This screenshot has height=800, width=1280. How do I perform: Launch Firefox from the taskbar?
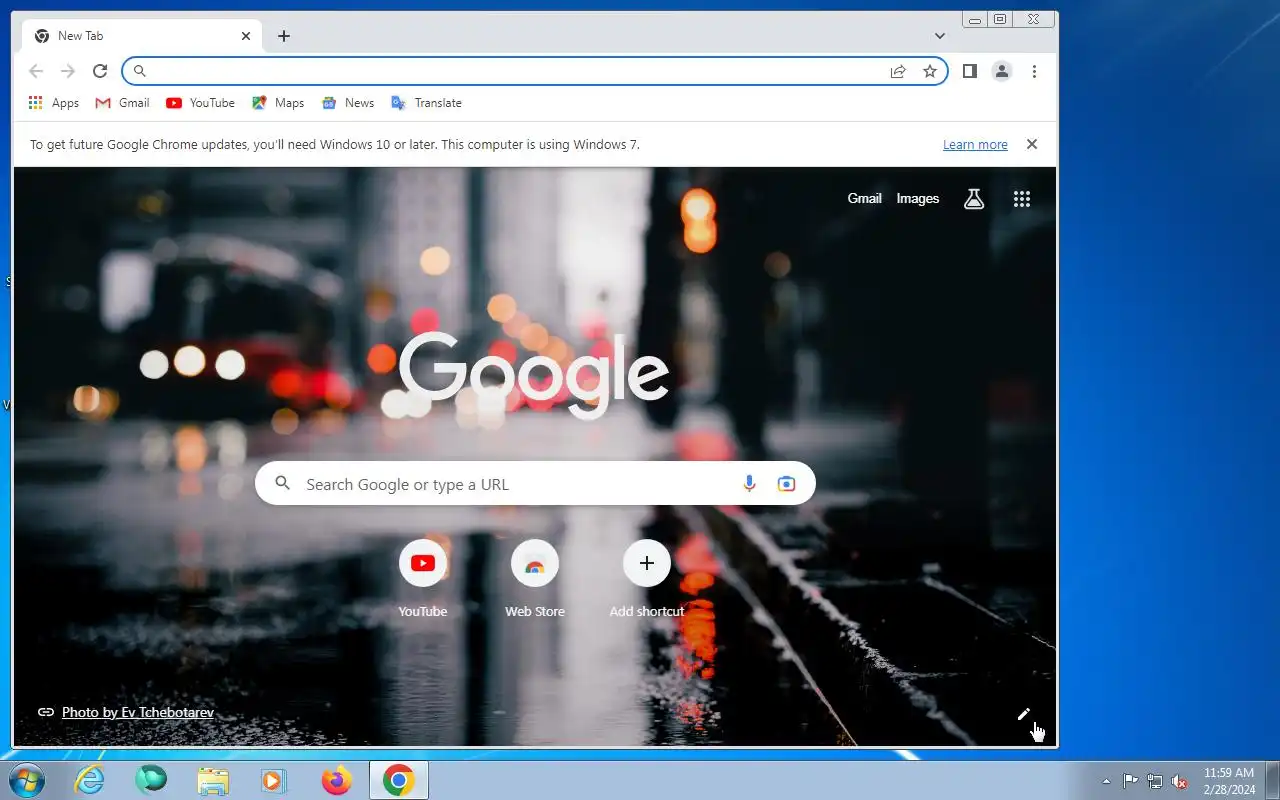click(x=337, y=780)
